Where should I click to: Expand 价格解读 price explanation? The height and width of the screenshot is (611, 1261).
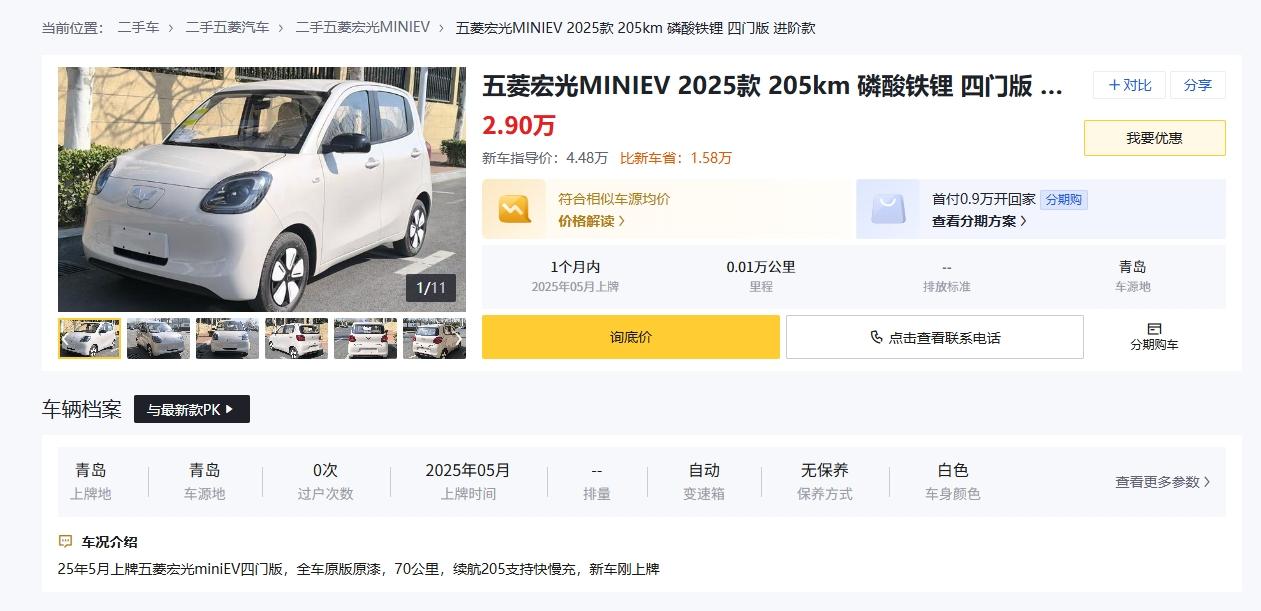click(591, 221)
